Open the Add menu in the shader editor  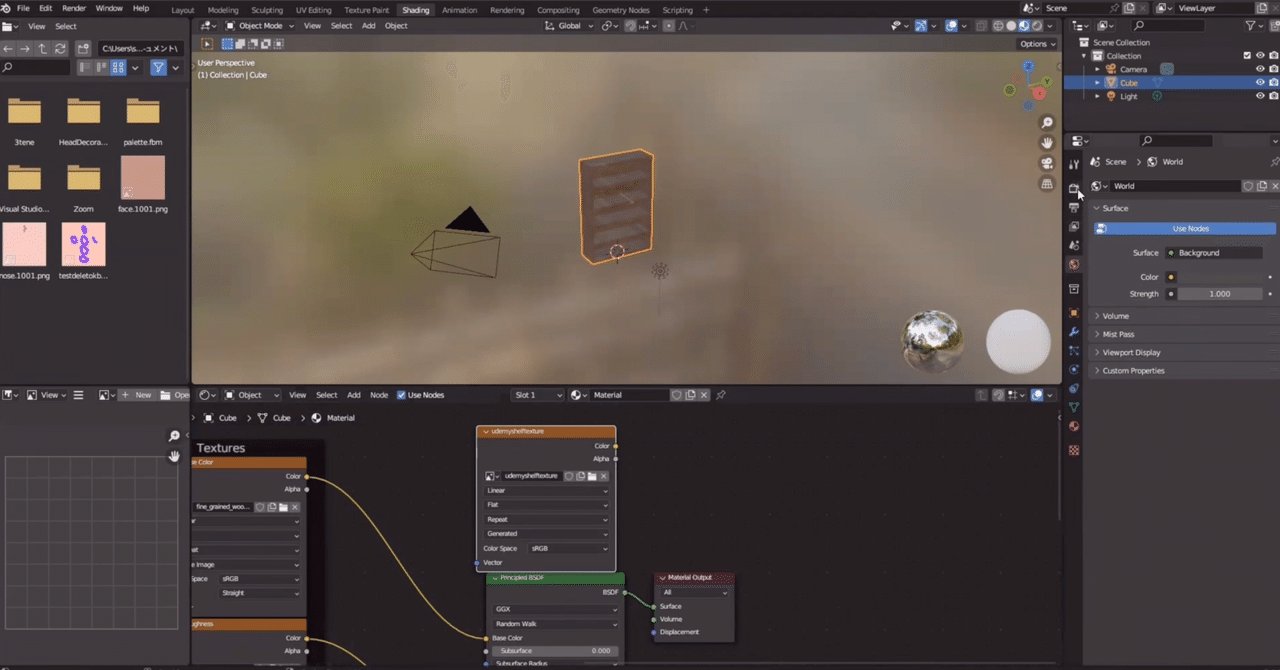coord(354,395)
